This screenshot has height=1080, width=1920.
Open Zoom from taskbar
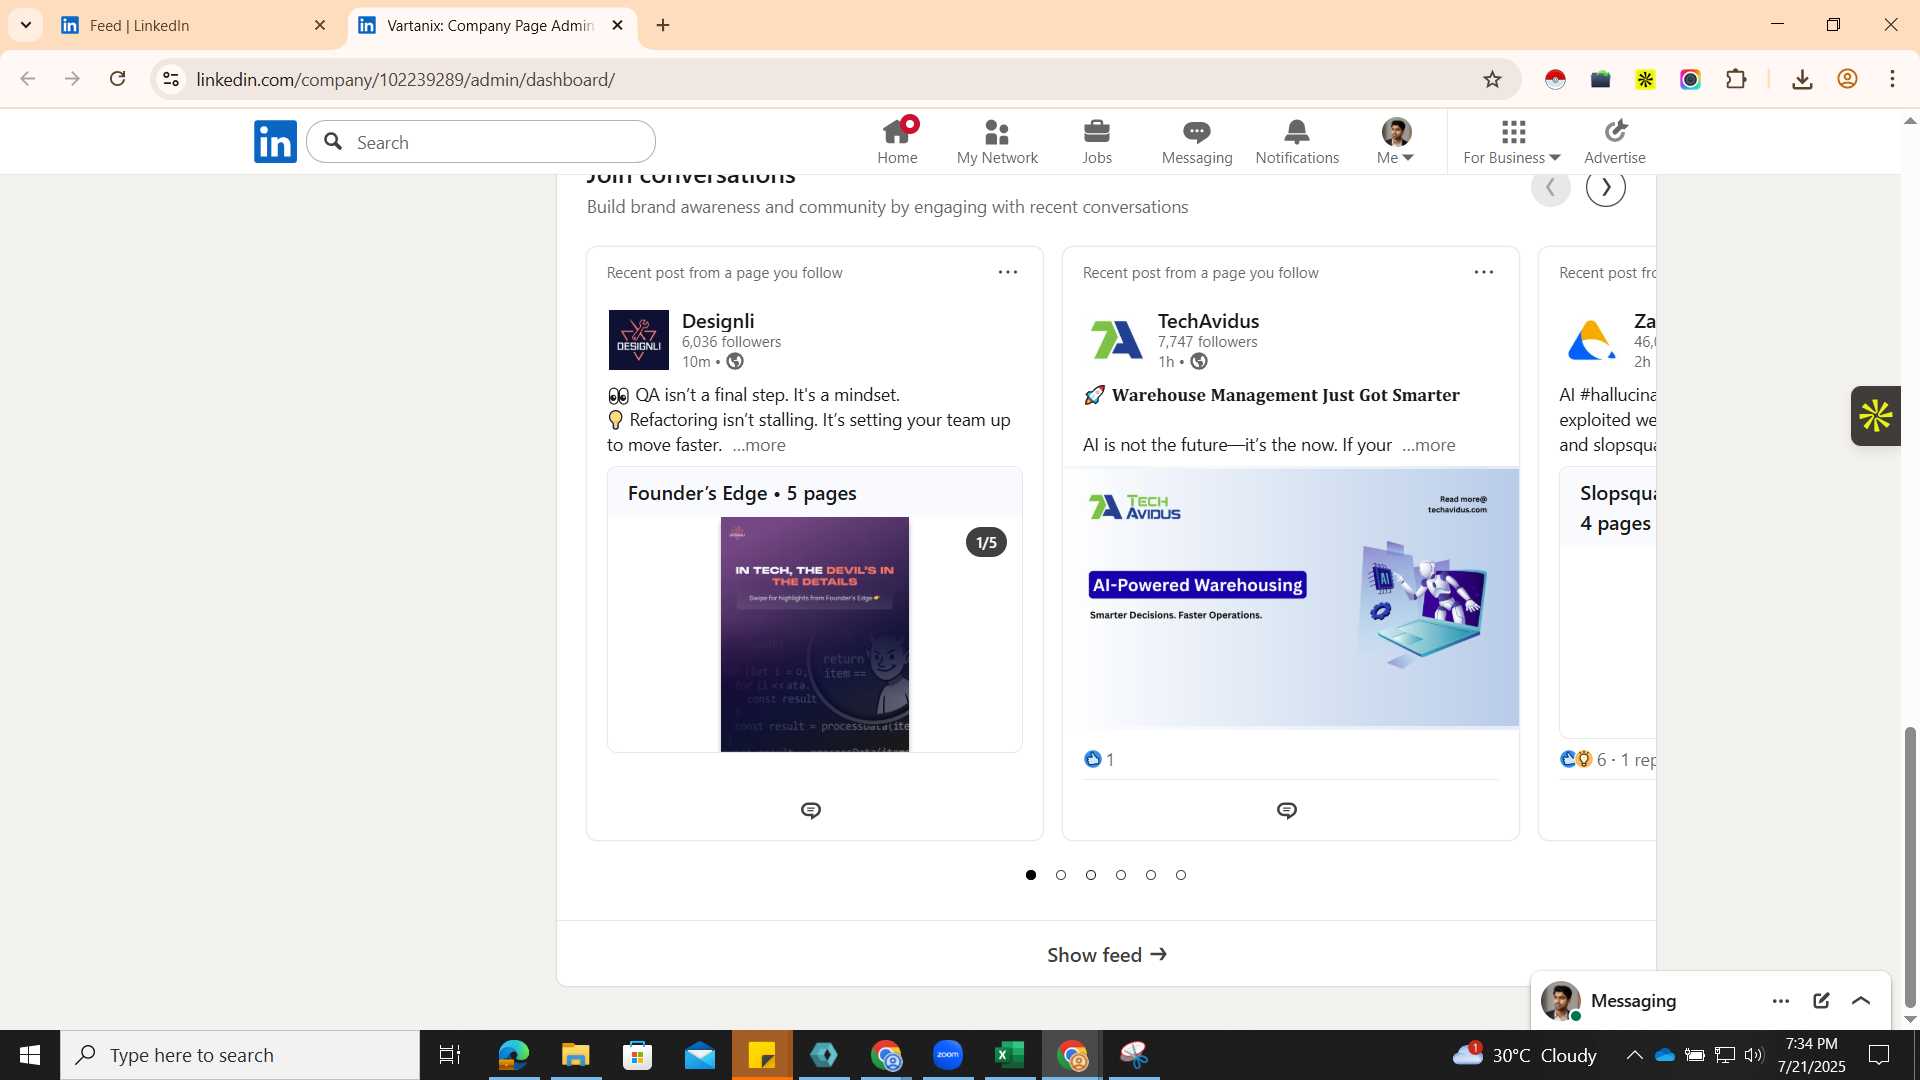(948, 1055)
